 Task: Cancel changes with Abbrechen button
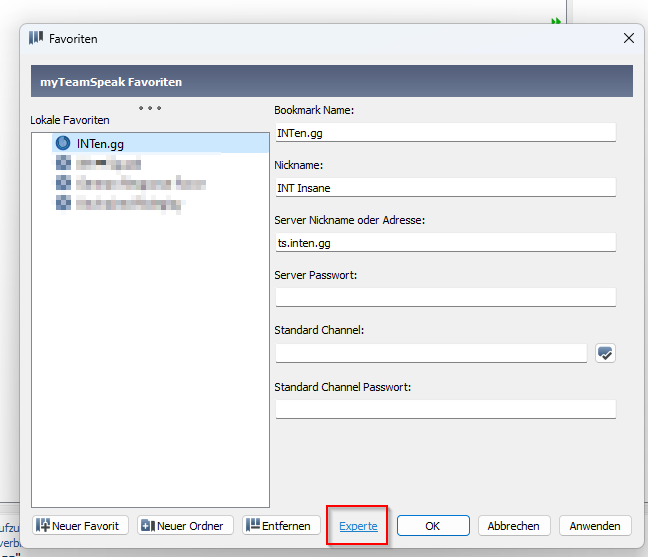[514, 526]
